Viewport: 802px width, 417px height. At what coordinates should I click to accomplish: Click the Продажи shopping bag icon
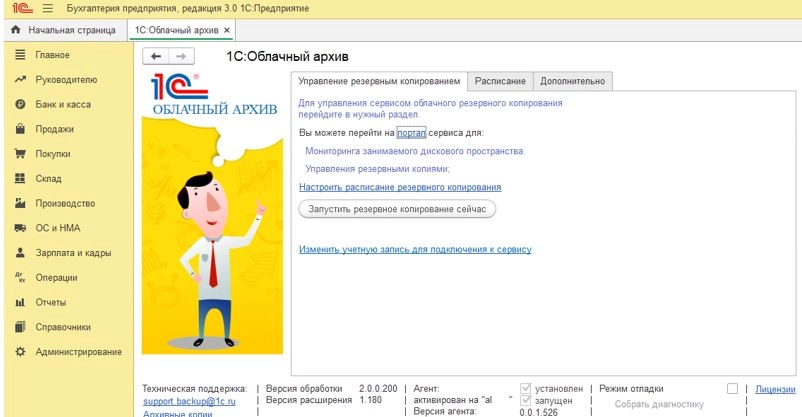click(x=20, y=129)
